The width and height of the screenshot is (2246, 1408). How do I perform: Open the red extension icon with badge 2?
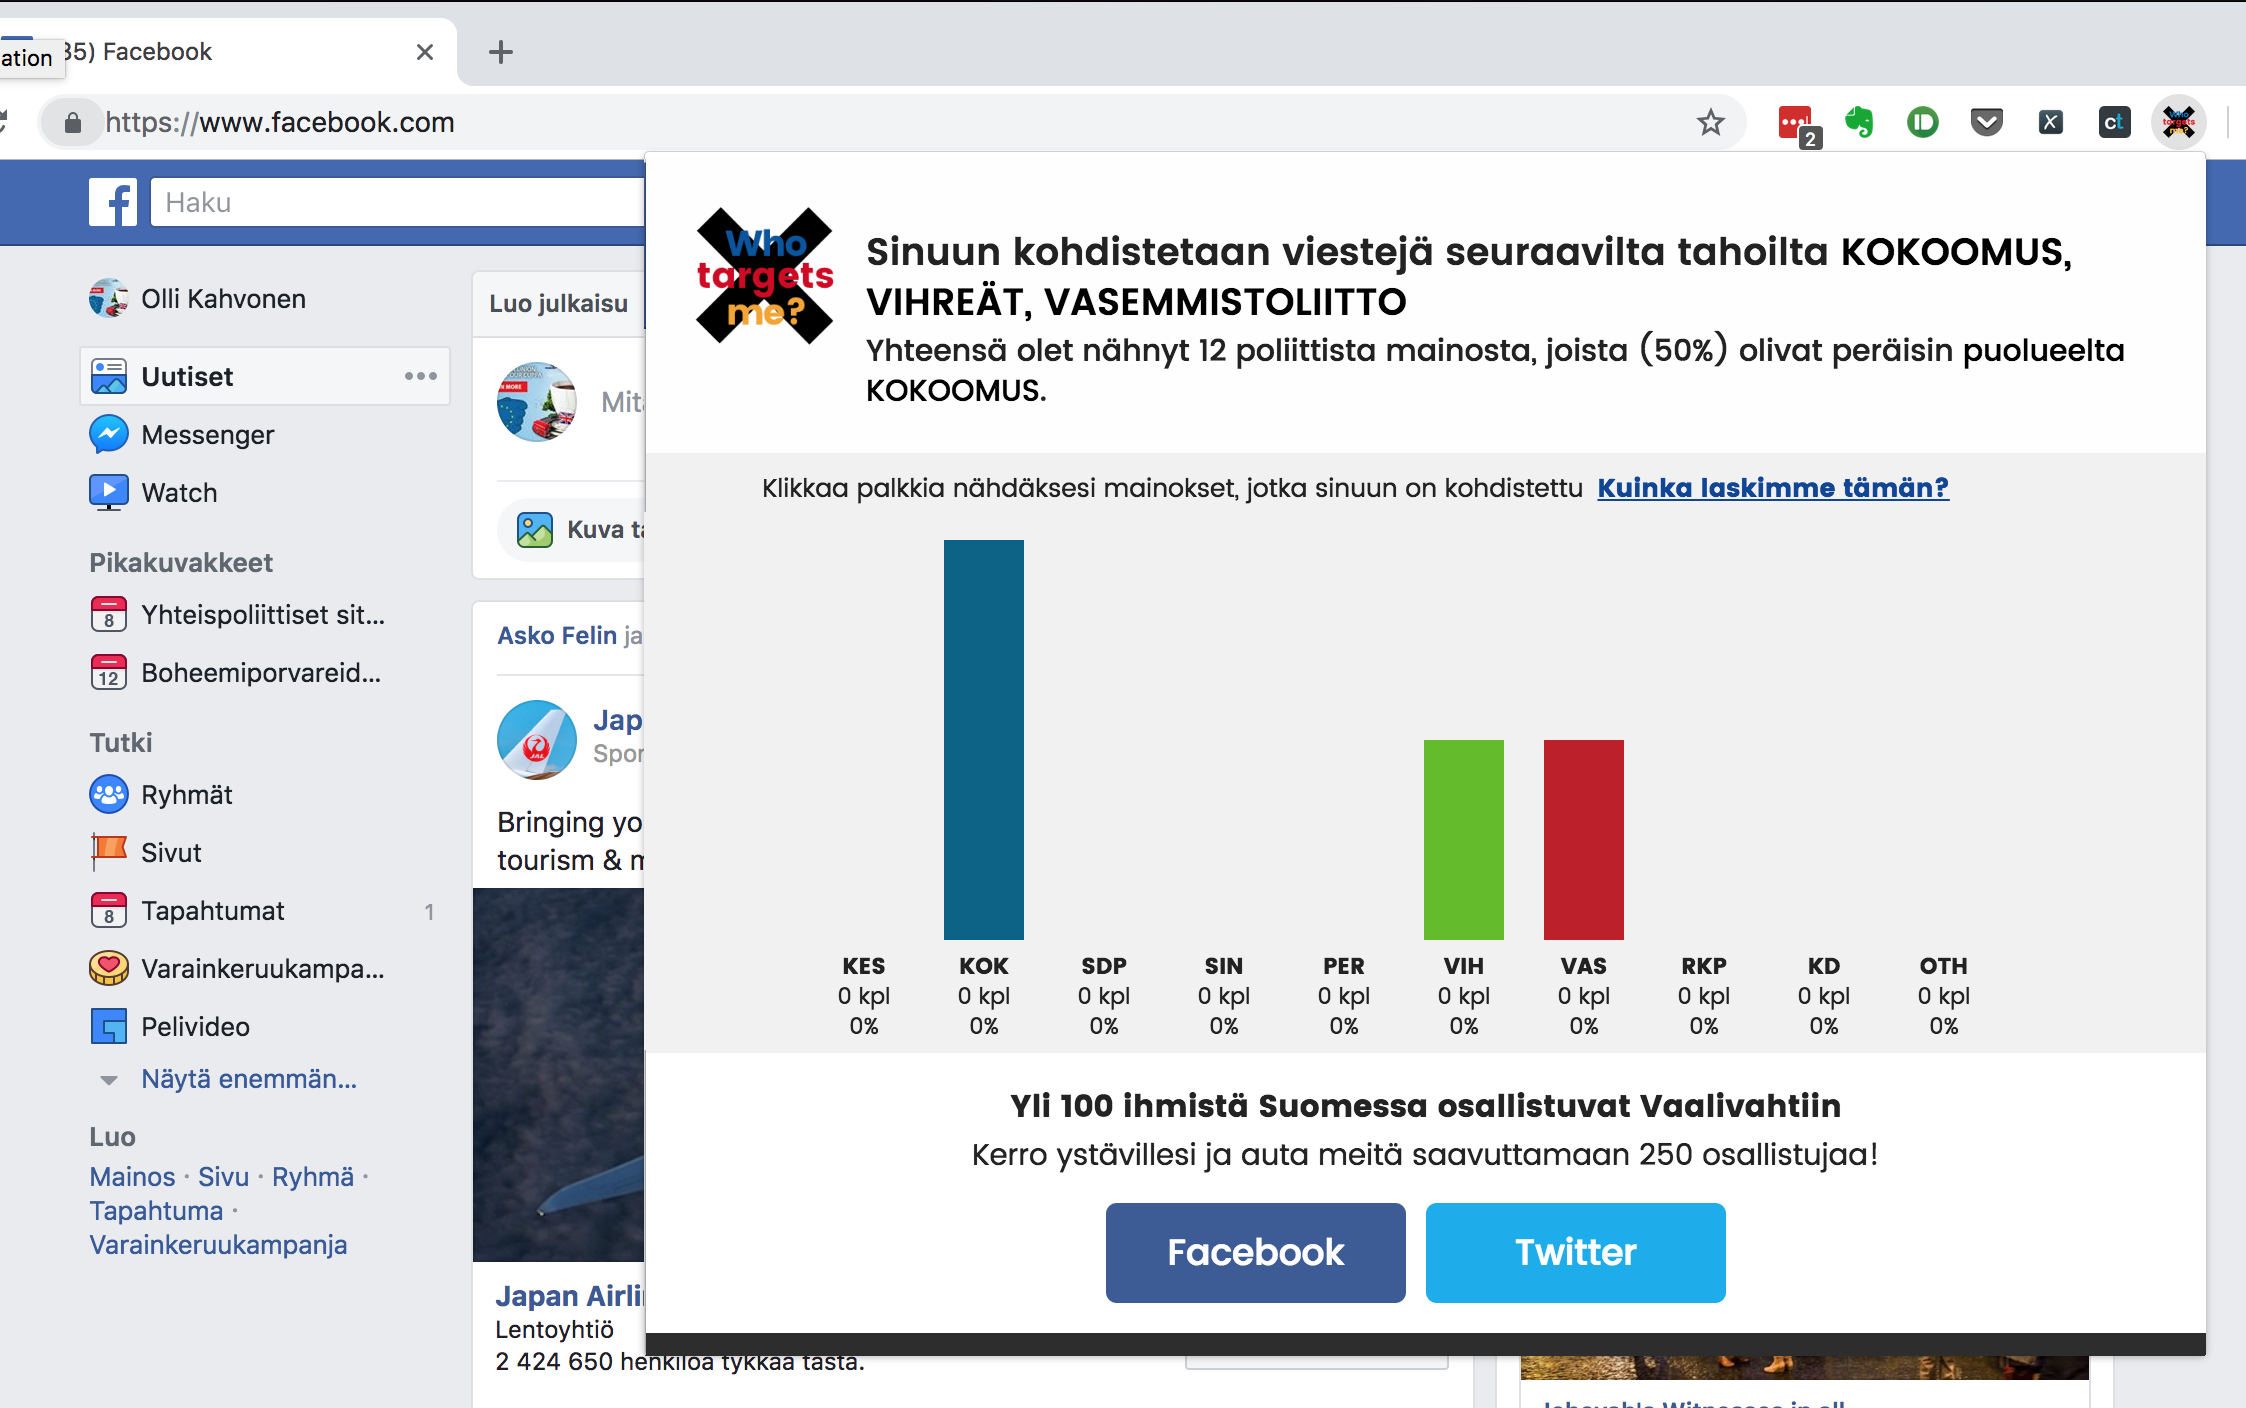pyautogui.click(x=1799, y=125)
